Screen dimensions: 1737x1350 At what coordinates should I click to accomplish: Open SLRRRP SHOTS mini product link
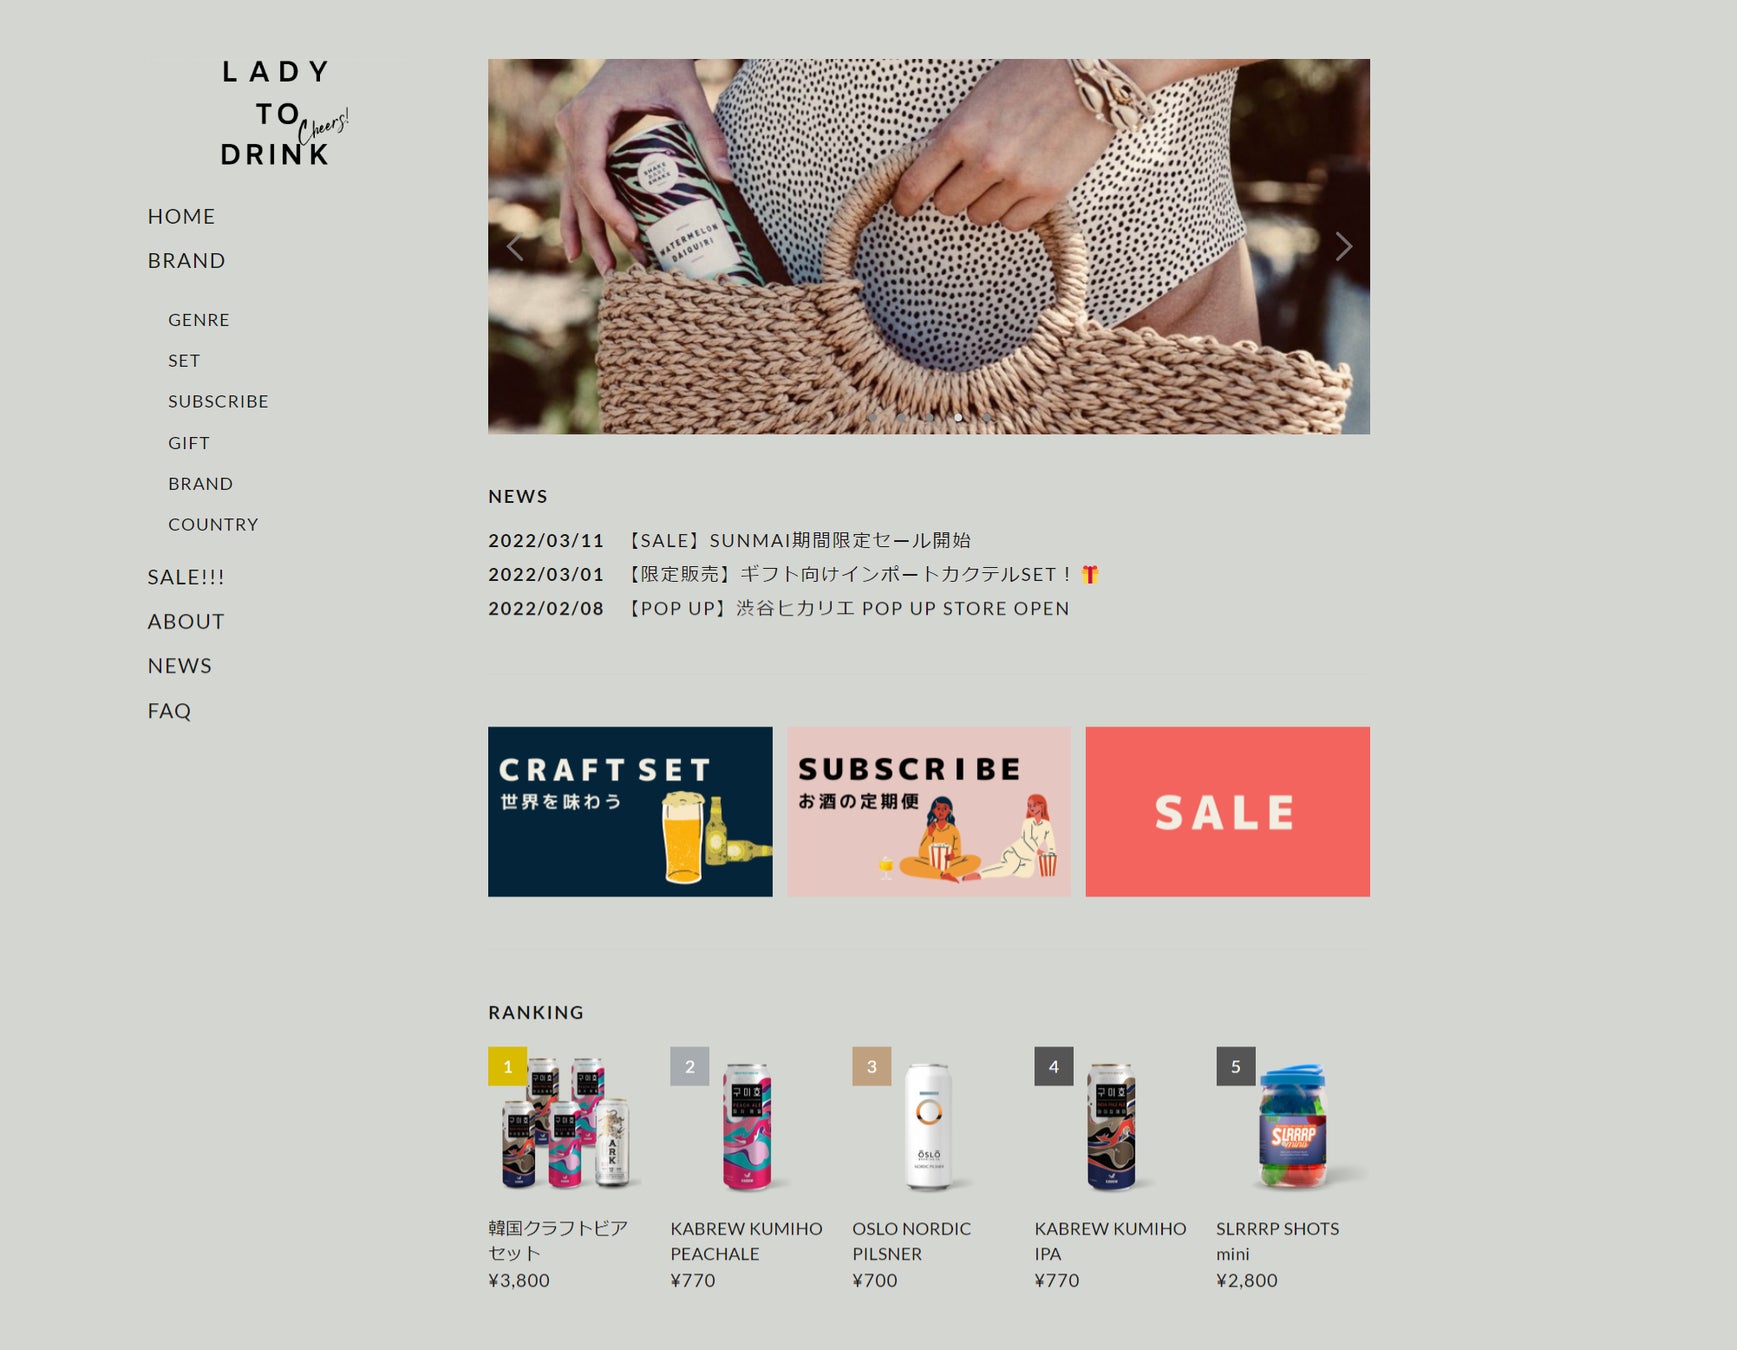click(1277, 1241)
